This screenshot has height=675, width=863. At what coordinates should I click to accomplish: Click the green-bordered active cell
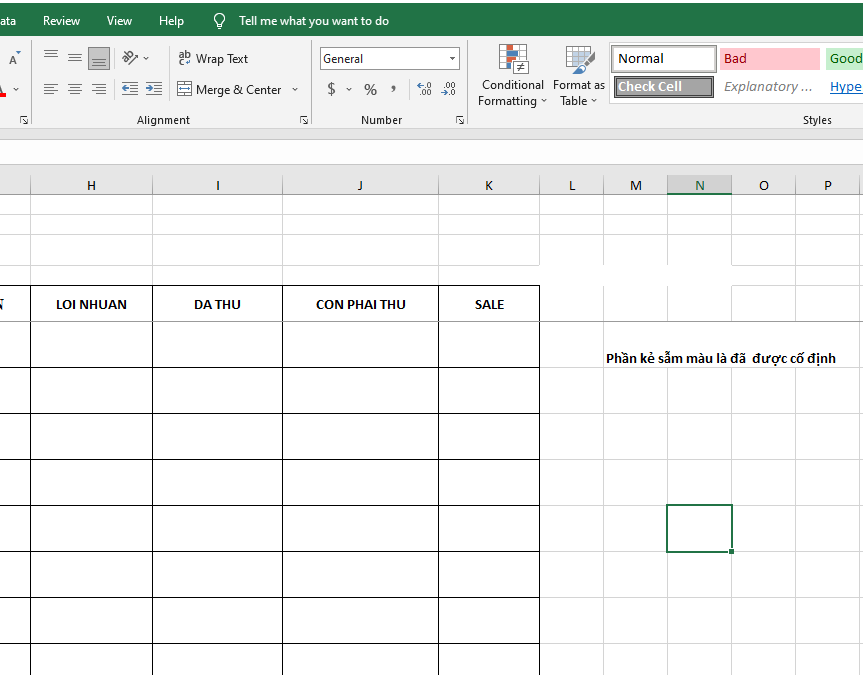[700, 529]
